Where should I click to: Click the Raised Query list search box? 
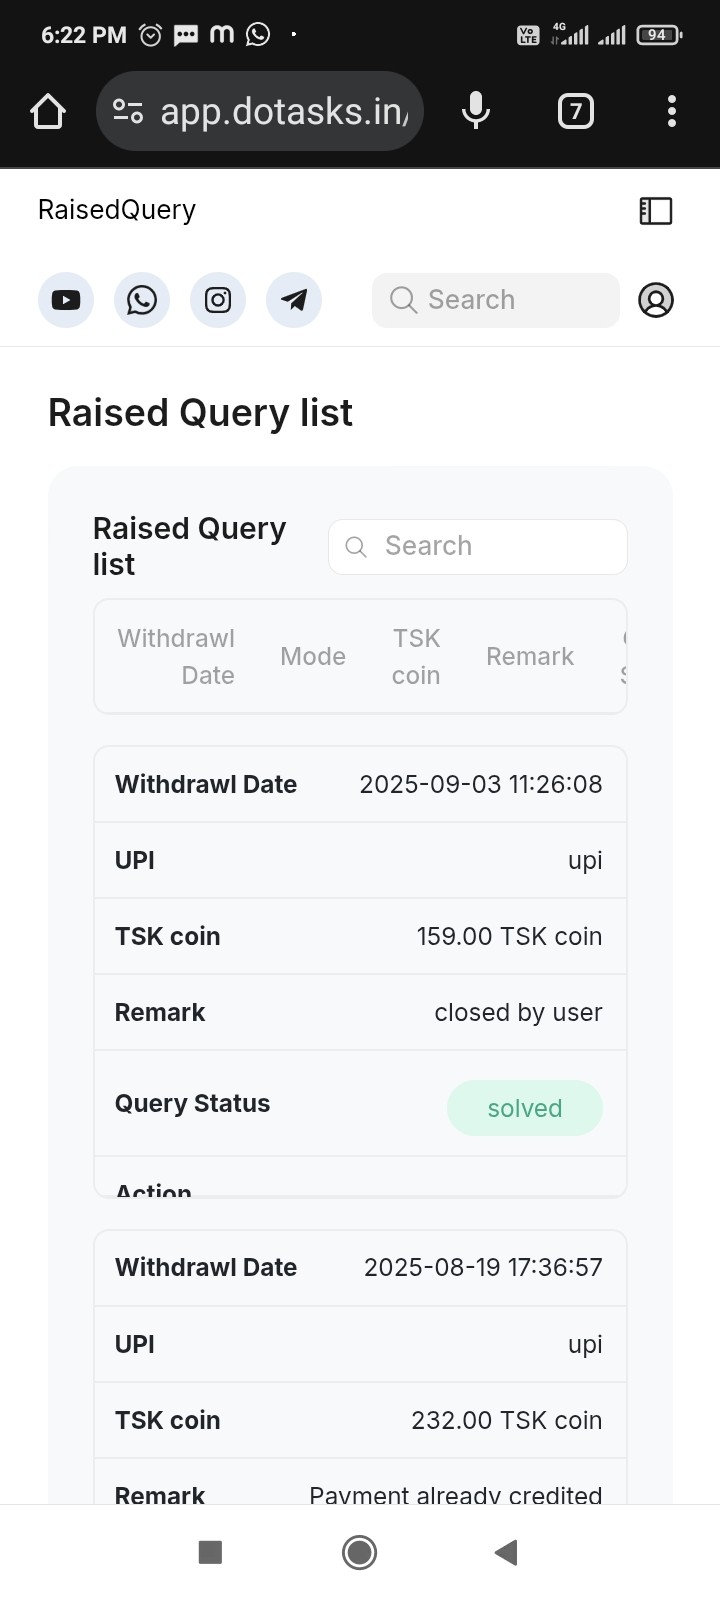click(x=478, y=546)
